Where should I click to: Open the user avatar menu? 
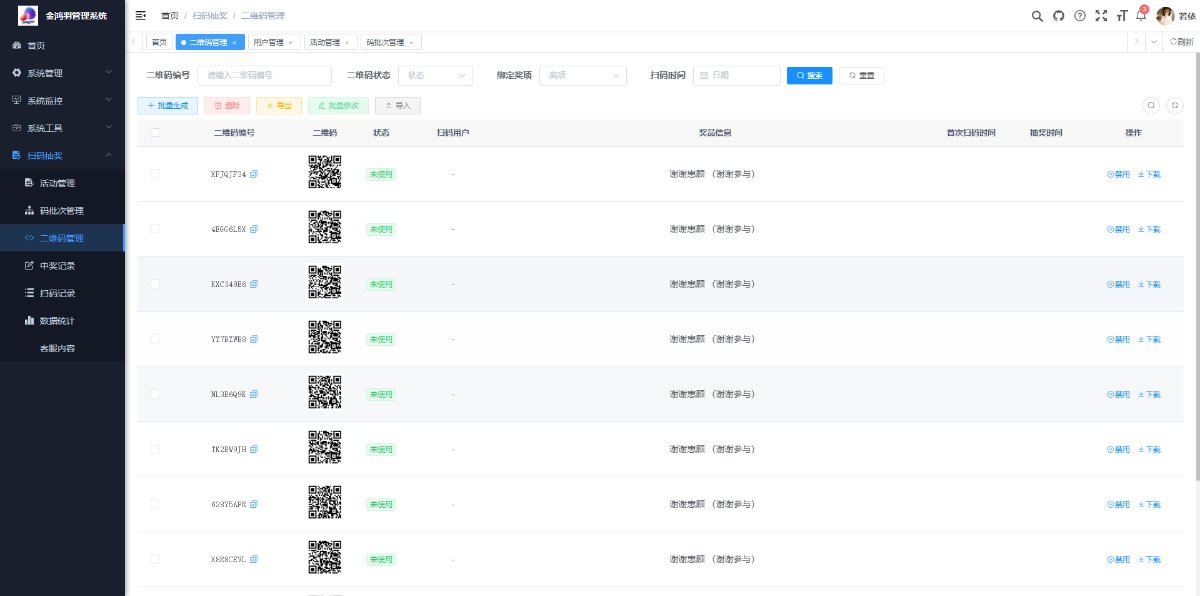tap(1165, 15)
